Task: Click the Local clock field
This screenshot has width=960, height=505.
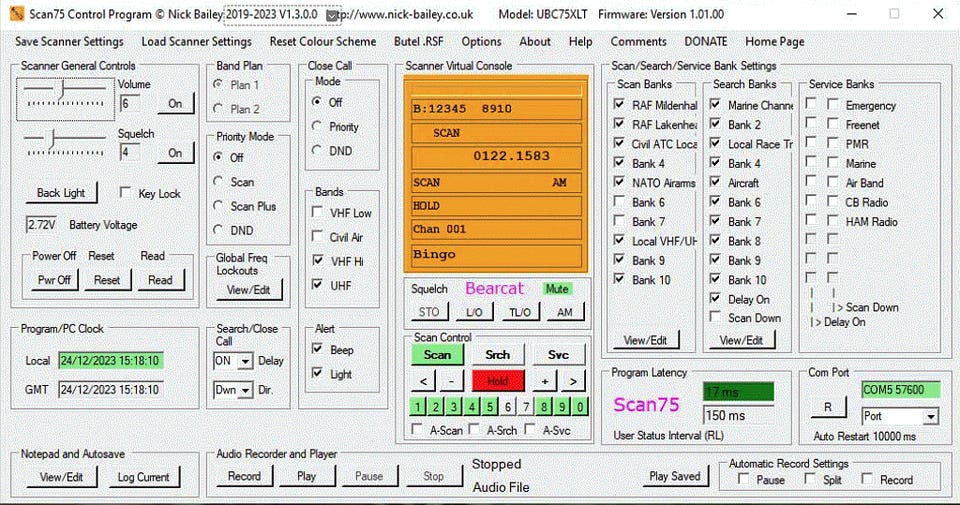Action: pyautogui.click(x=111, y=361)
